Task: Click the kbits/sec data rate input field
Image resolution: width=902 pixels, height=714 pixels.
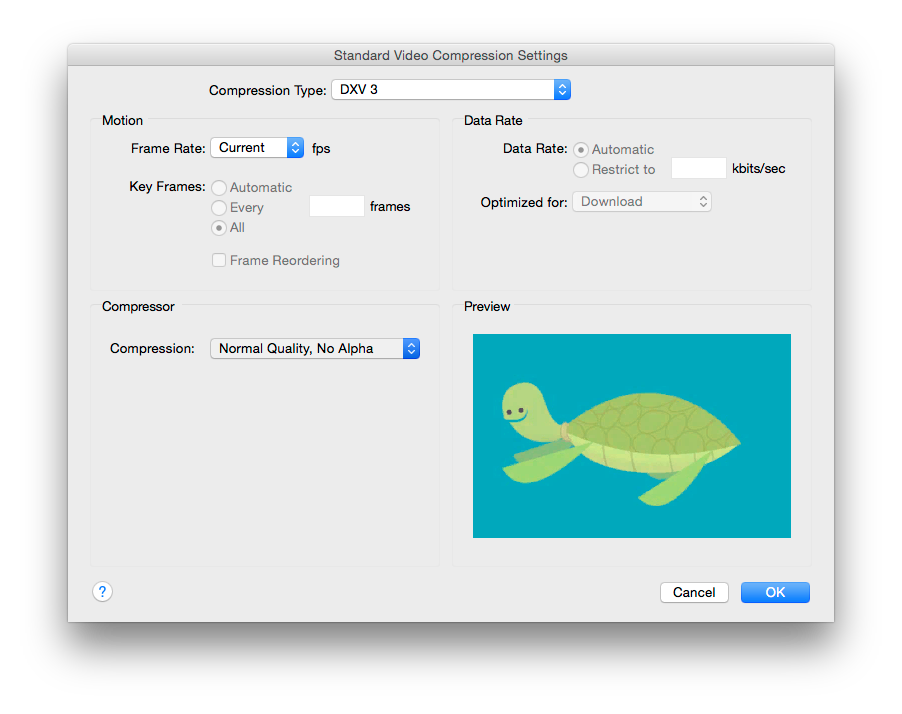Action: click(698, 169)
